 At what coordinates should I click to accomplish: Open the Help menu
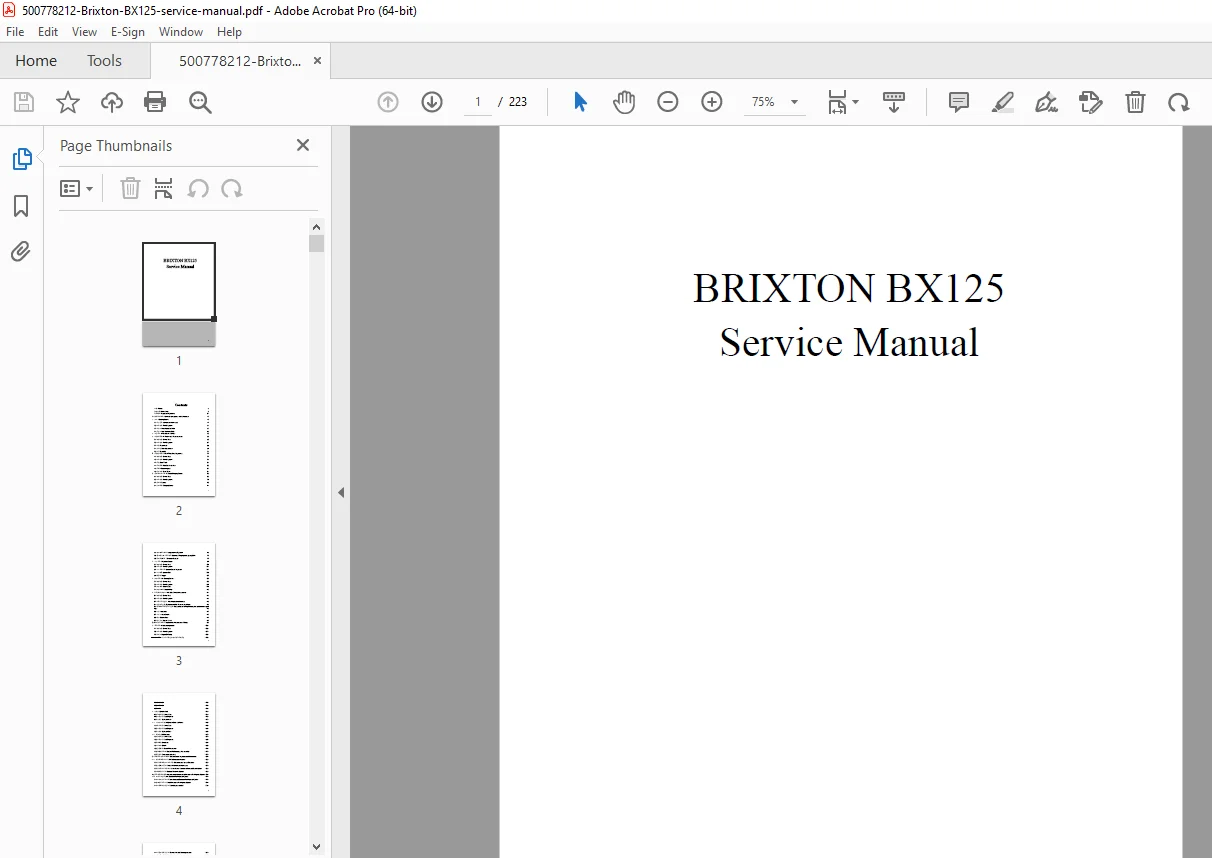click(230, 32)
